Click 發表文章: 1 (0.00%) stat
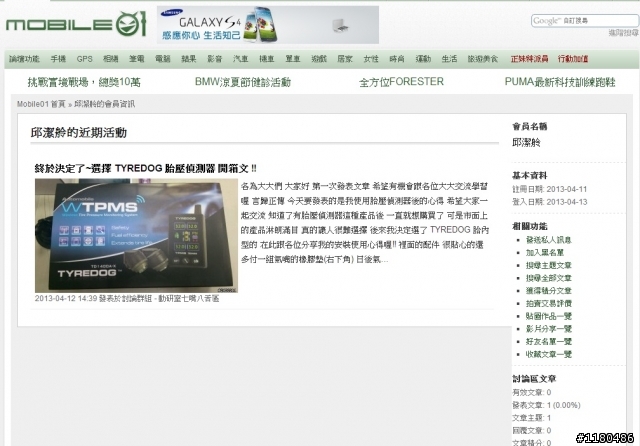This screenshot has height=446, width=640. (546, 405)
